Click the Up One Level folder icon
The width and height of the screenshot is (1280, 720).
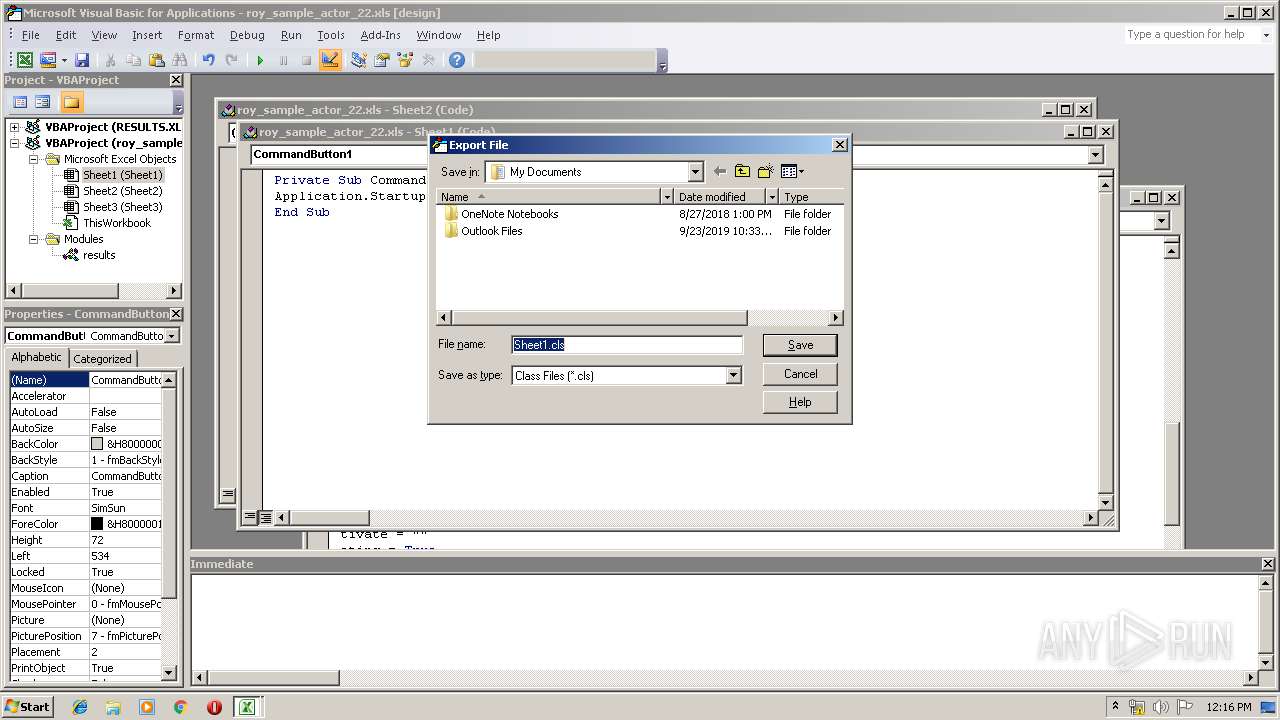click(742, 172)
